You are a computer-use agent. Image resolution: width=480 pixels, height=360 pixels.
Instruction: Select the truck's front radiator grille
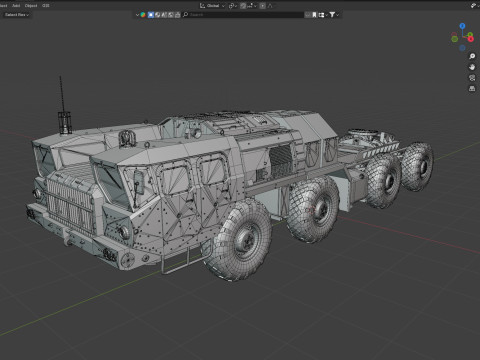click(x=70, y=205)
